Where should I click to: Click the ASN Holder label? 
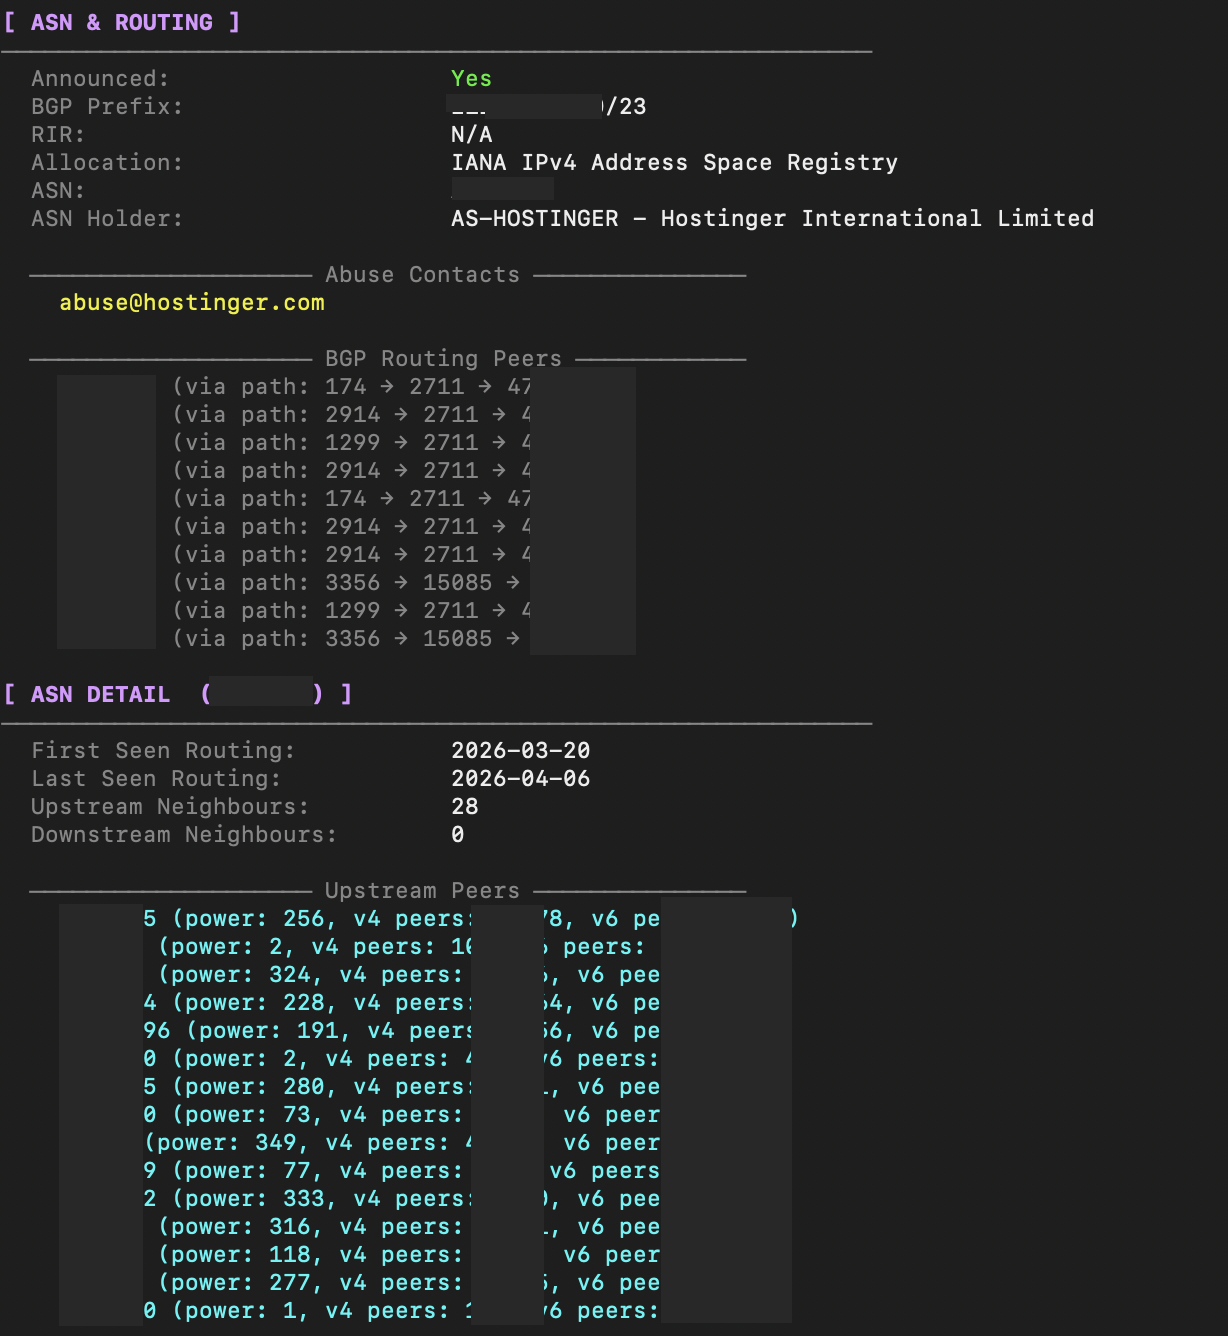pyautogui.click(x=107, y=219)
